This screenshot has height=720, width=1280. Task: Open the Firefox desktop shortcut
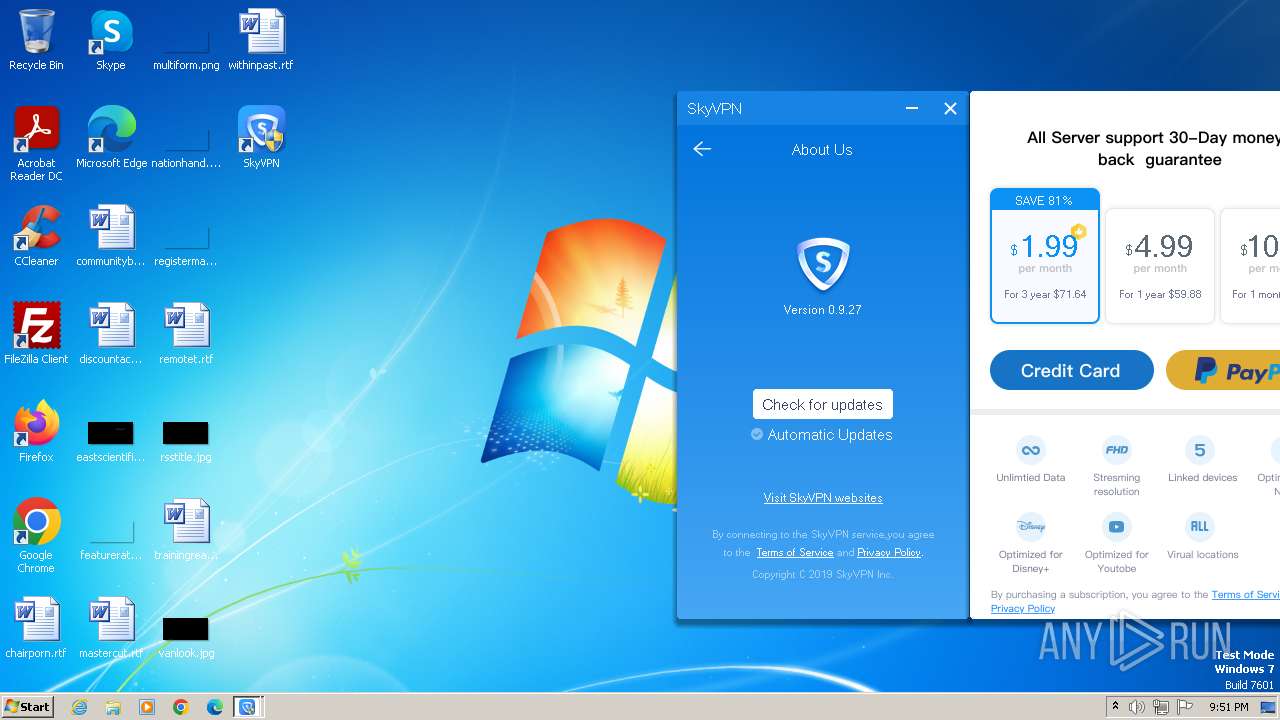point(36,432)
